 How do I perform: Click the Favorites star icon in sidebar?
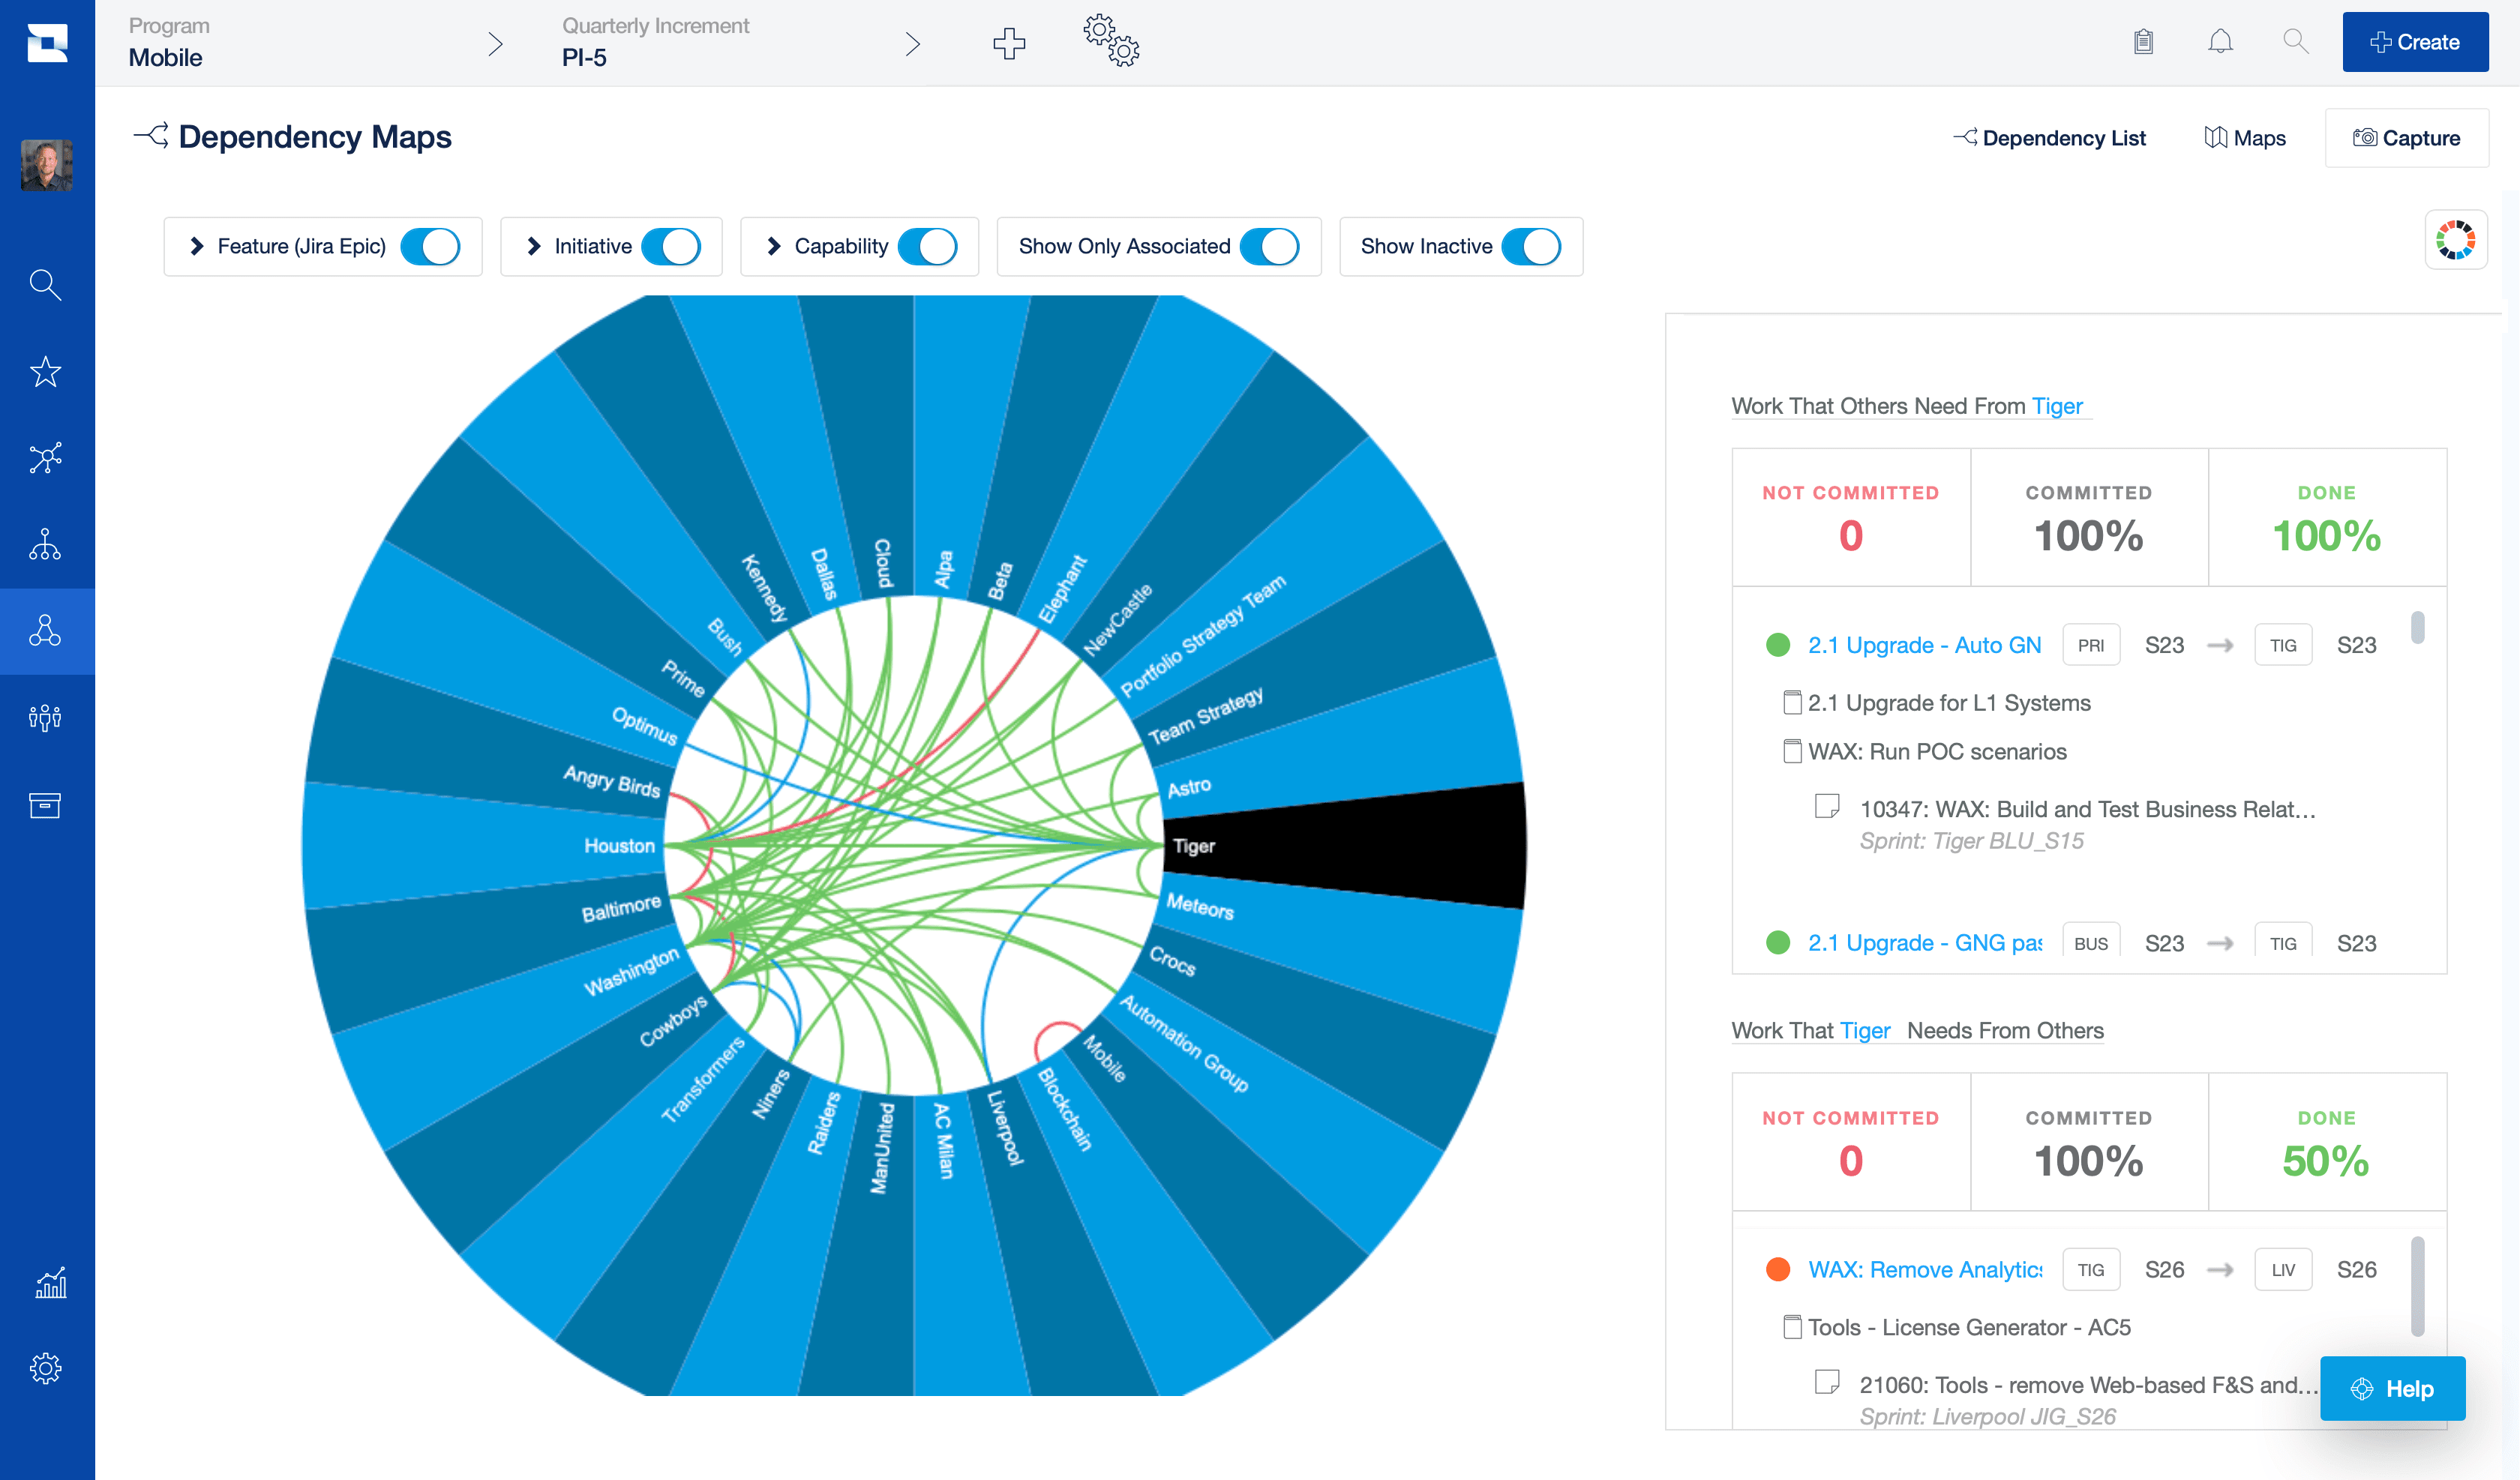tap(47, 372)
